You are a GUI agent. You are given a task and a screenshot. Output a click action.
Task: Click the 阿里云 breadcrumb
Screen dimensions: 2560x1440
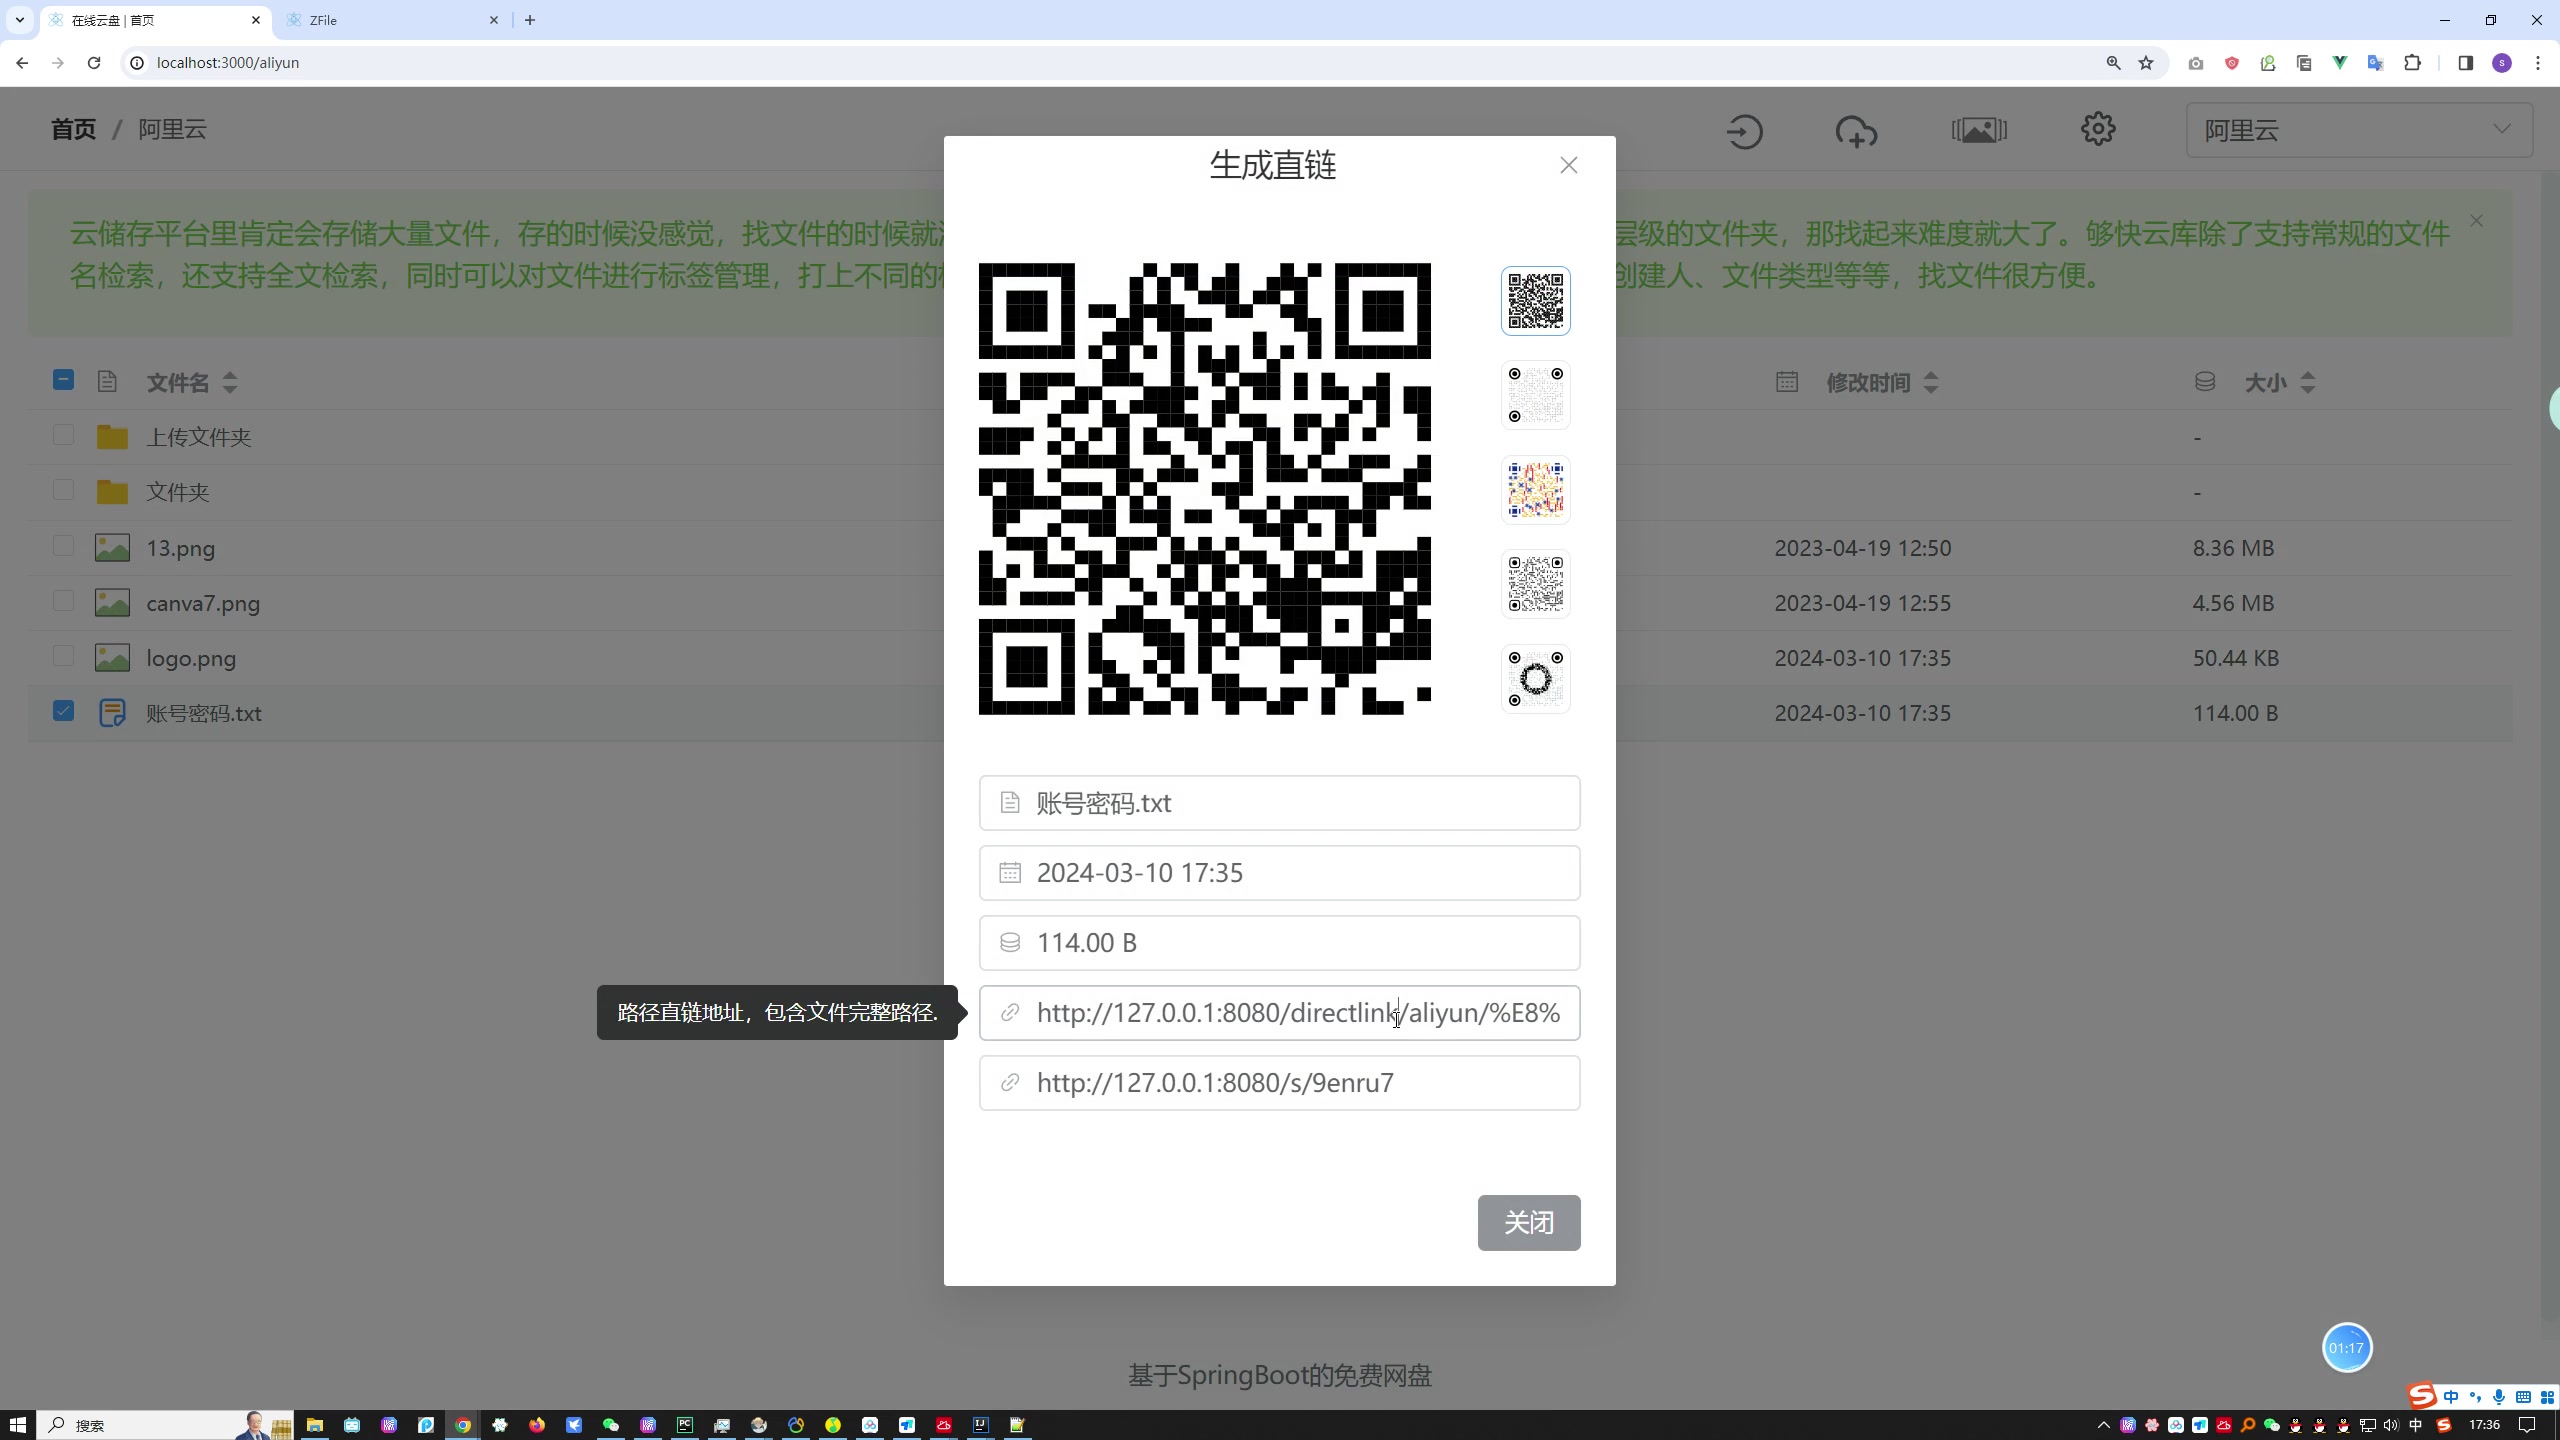(172, 129)
